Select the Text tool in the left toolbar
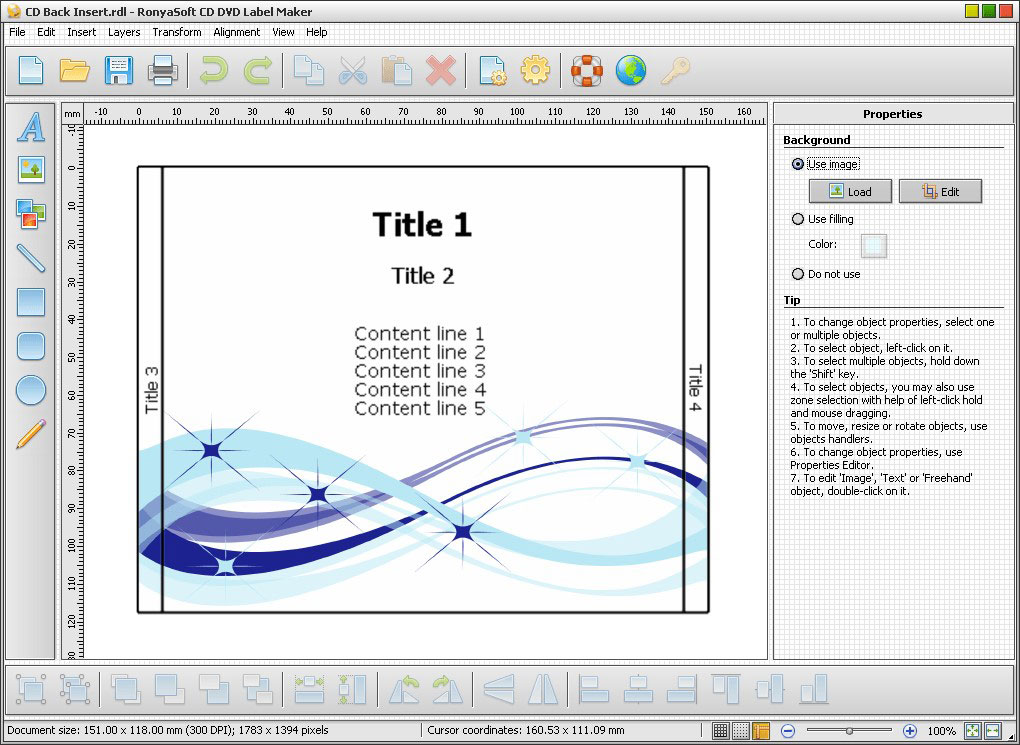 coord(31,127)
